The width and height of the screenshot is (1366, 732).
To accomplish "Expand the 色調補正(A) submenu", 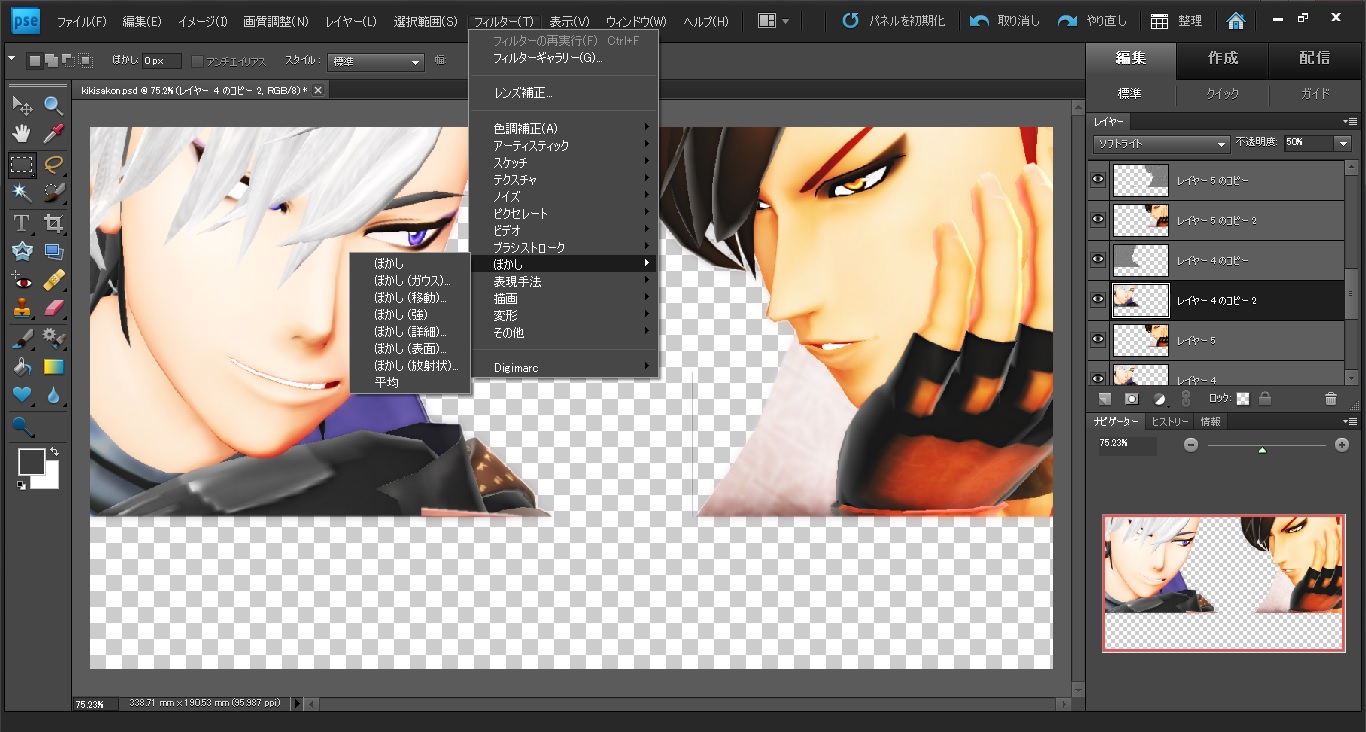I will click(x=564, y=128).
